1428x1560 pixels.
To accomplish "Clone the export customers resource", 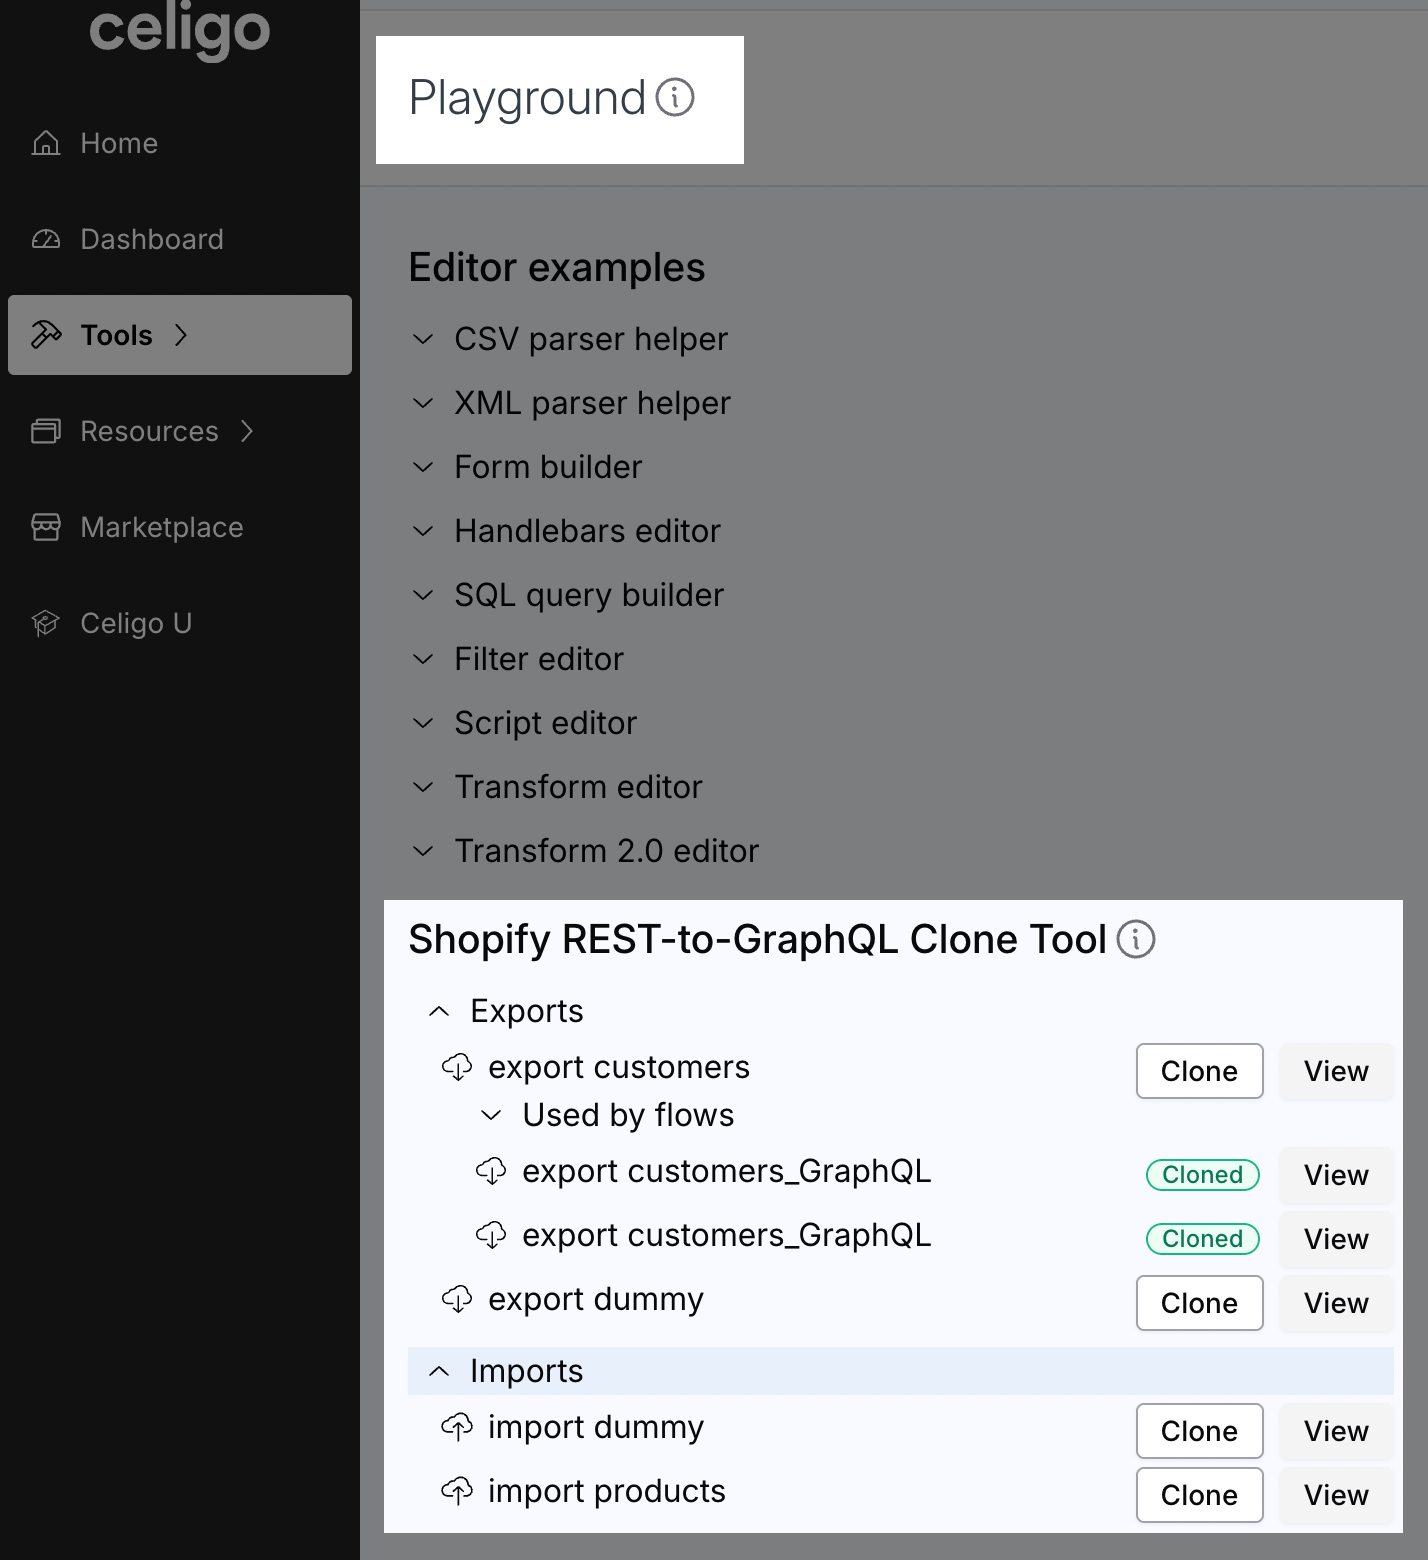I will pos(1200,1071).
